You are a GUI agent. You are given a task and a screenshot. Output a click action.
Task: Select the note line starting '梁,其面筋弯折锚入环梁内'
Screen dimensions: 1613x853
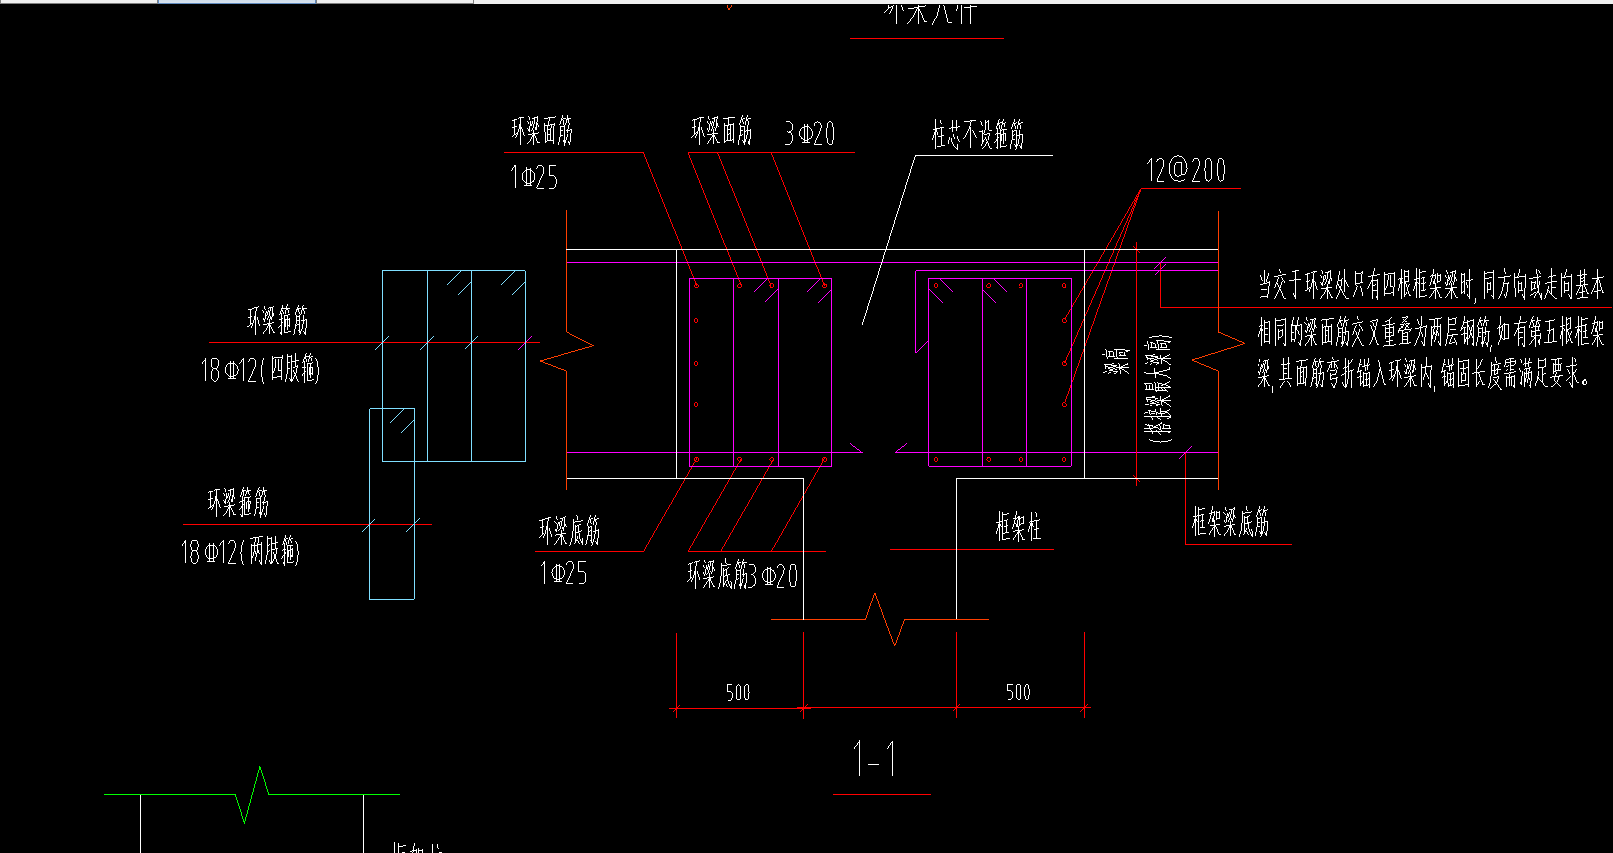pos(1423,375)
